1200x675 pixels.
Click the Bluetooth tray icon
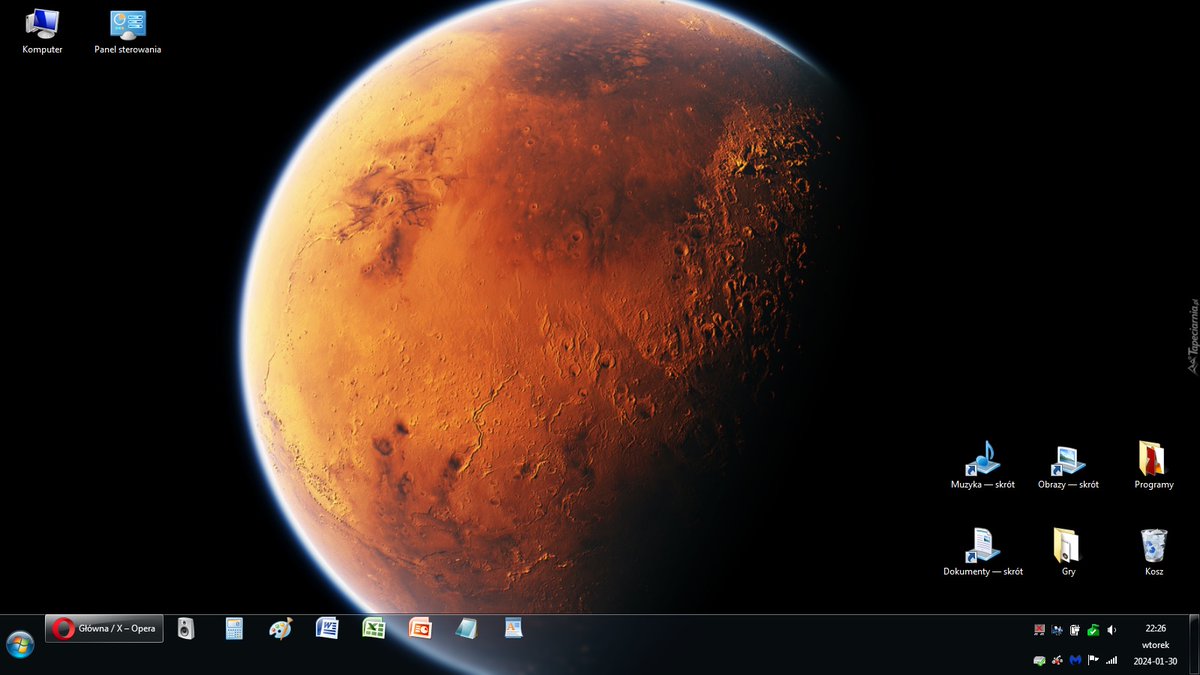1057,630
